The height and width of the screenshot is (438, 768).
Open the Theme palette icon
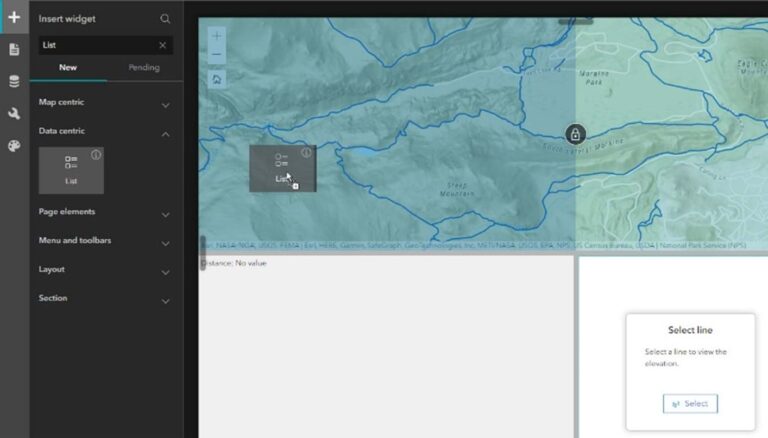click(x=14, y=146)
